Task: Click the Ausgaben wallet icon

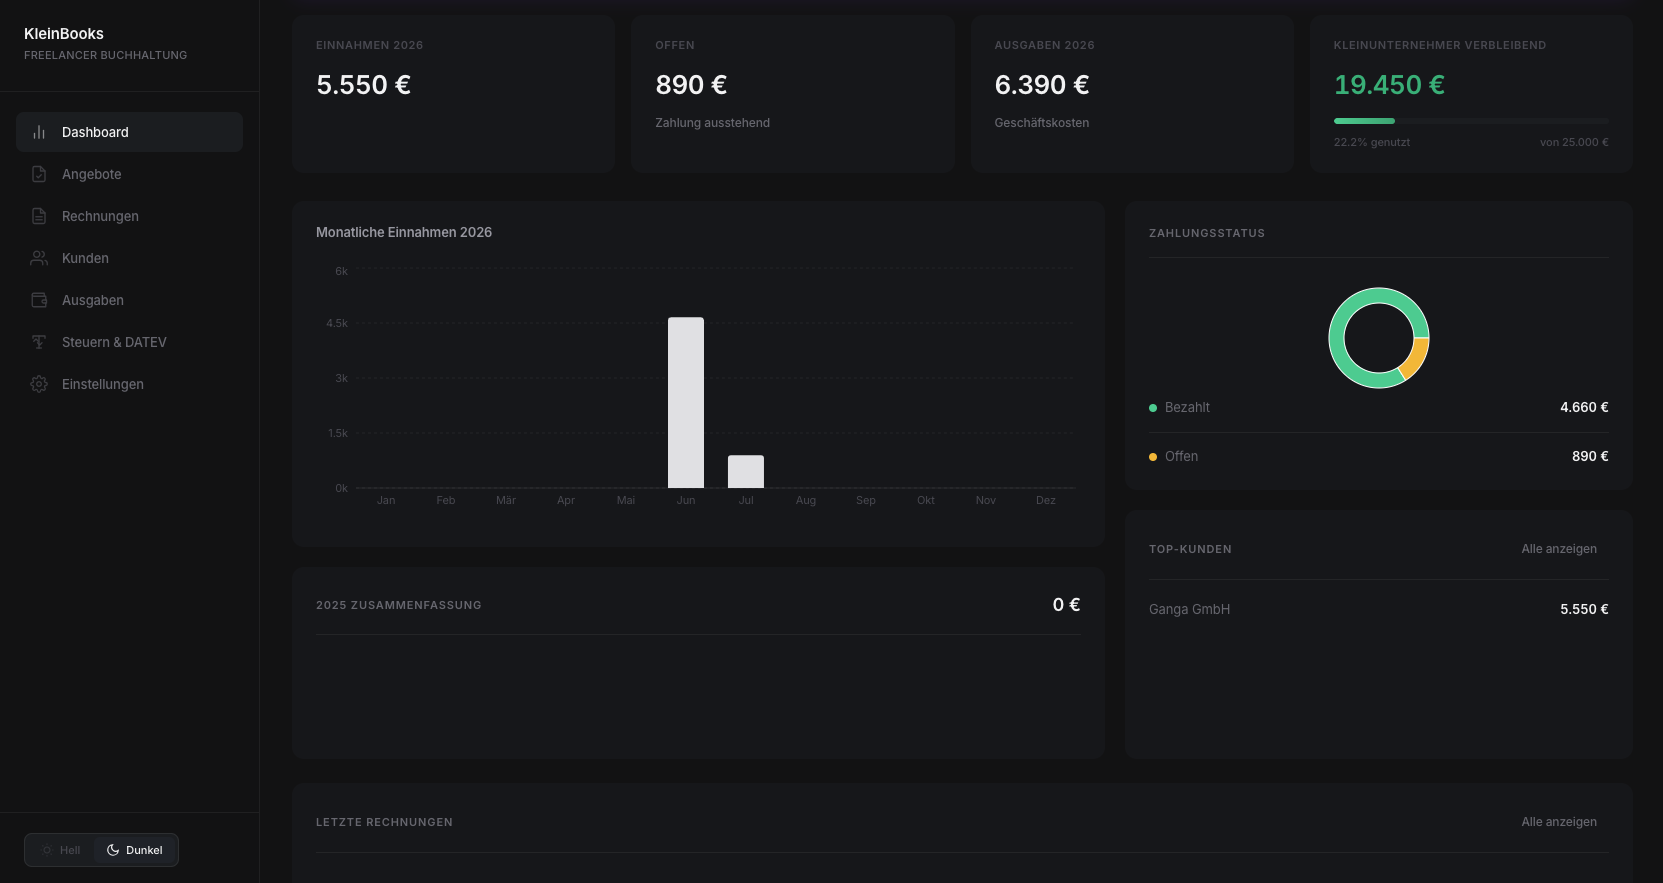Action: click(x=39, y=300)
